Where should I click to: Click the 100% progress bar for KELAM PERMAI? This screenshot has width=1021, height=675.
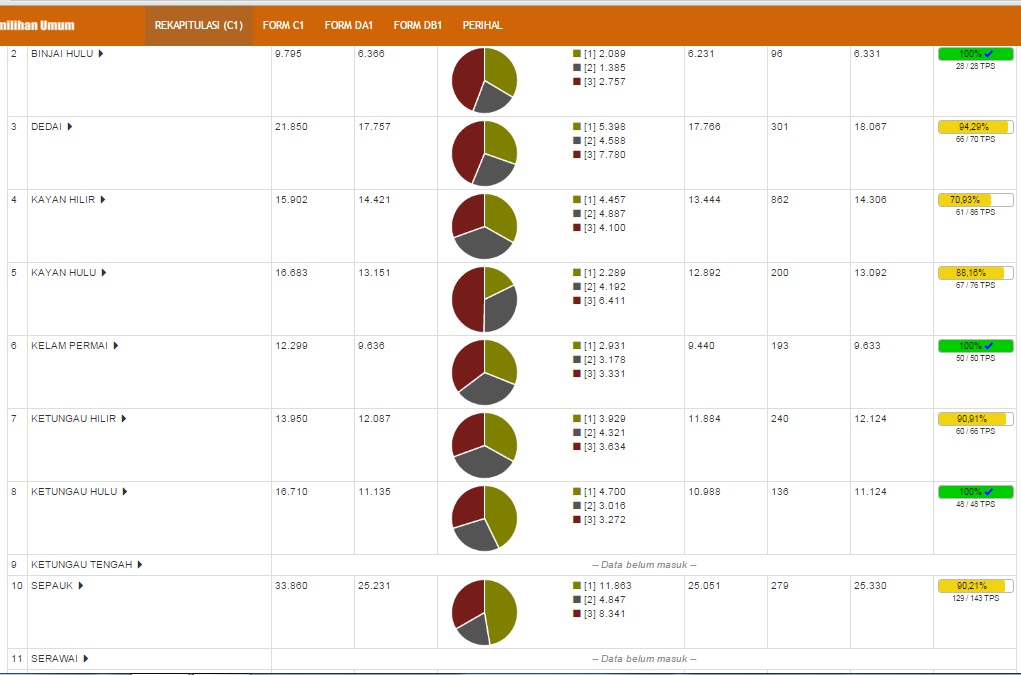pos(975,346)
